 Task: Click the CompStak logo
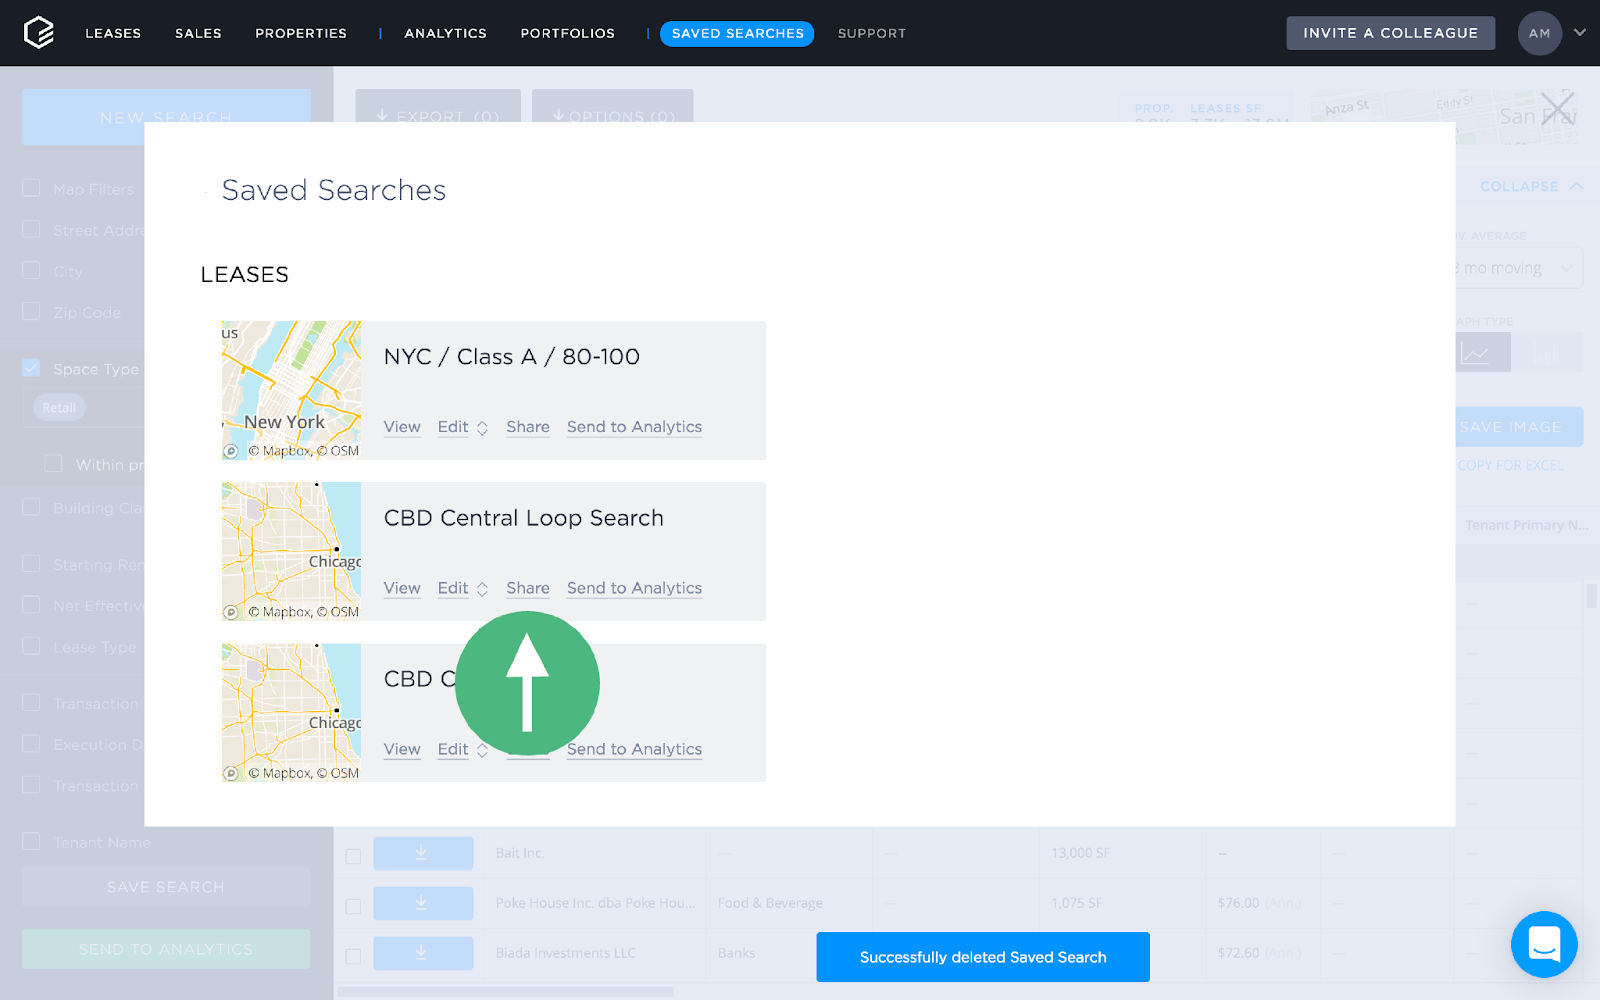[x=39, y=32]
